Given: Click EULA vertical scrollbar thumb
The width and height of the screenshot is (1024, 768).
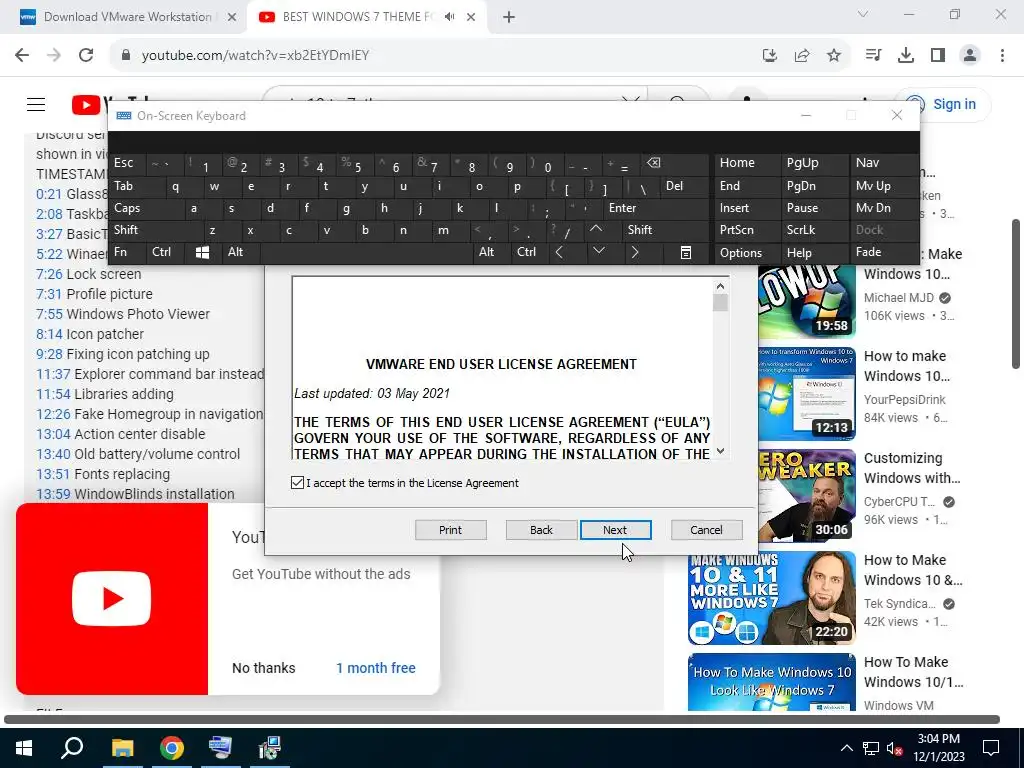Looking at the screenshot, I should pyautogui.click(x=720, y=303).
